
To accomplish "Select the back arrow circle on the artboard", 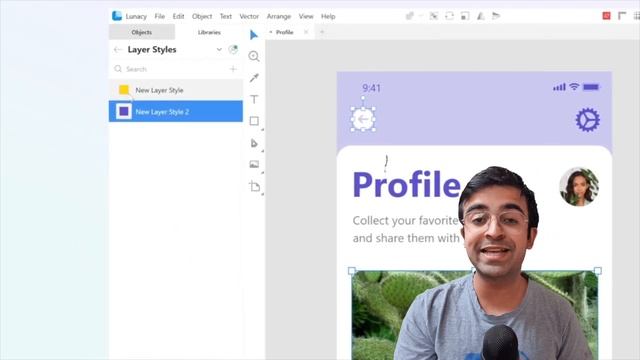I will (363, 119).
